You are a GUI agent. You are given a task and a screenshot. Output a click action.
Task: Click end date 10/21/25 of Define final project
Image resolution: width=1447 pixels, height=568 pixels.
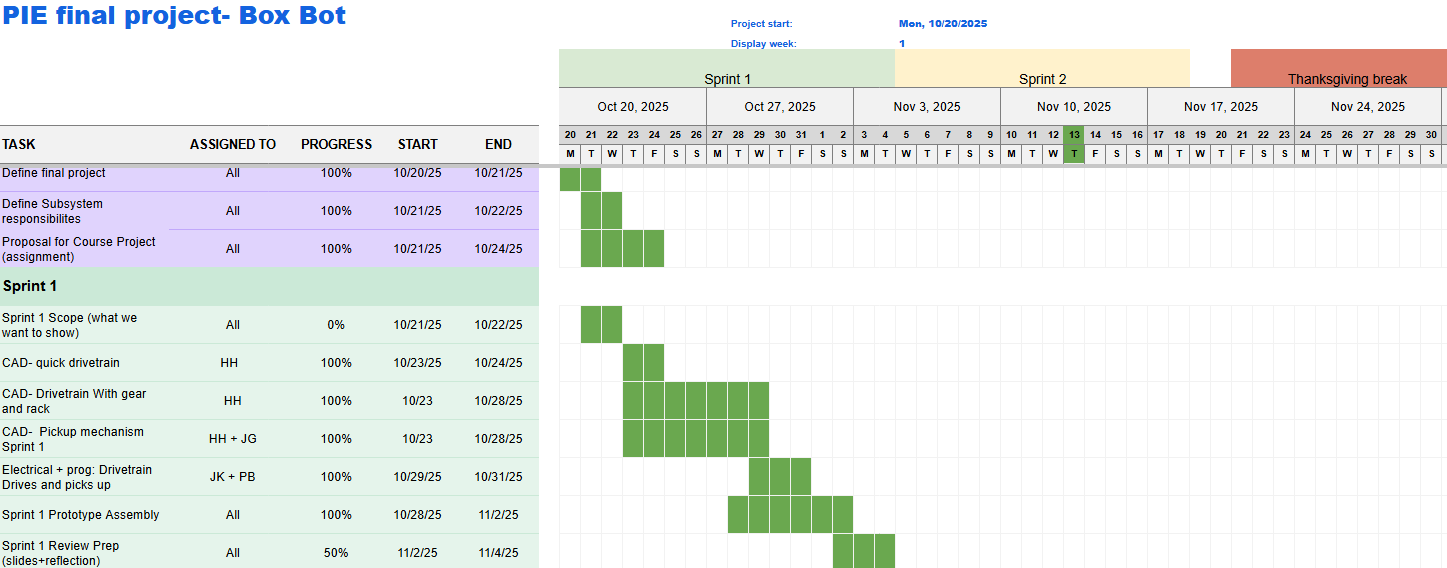click(498, 173)
